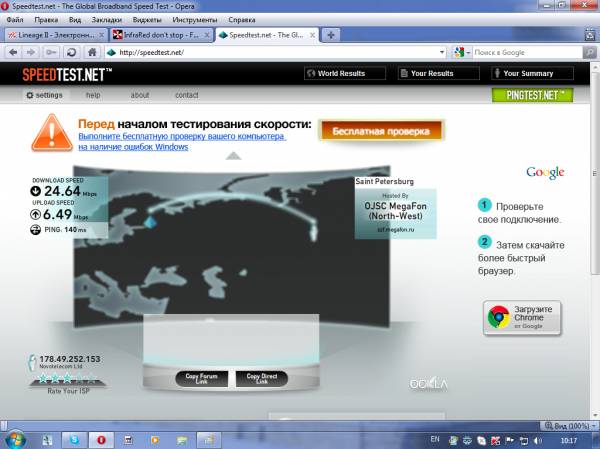This screenshot has width=600, height=449.
Task: Open Speedtest settings
Action: tap(44, 95)
